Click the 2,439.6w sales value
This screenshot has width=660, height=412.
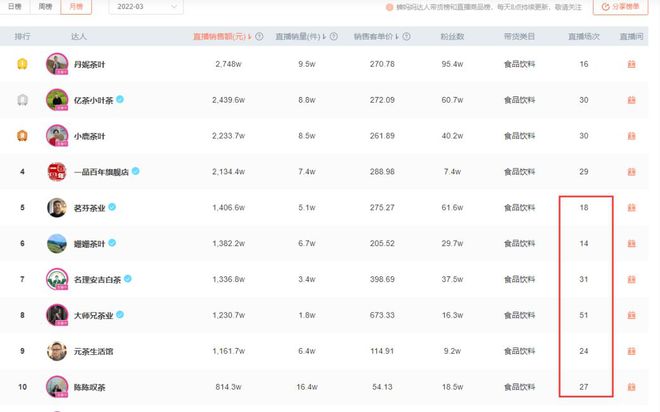[229, 100]
